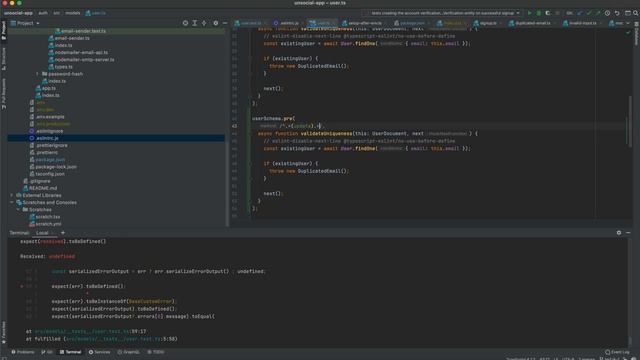Viewport: 640px width, 360px height.
Task: Open Project panel gear options
Action: tap(216, 23)
